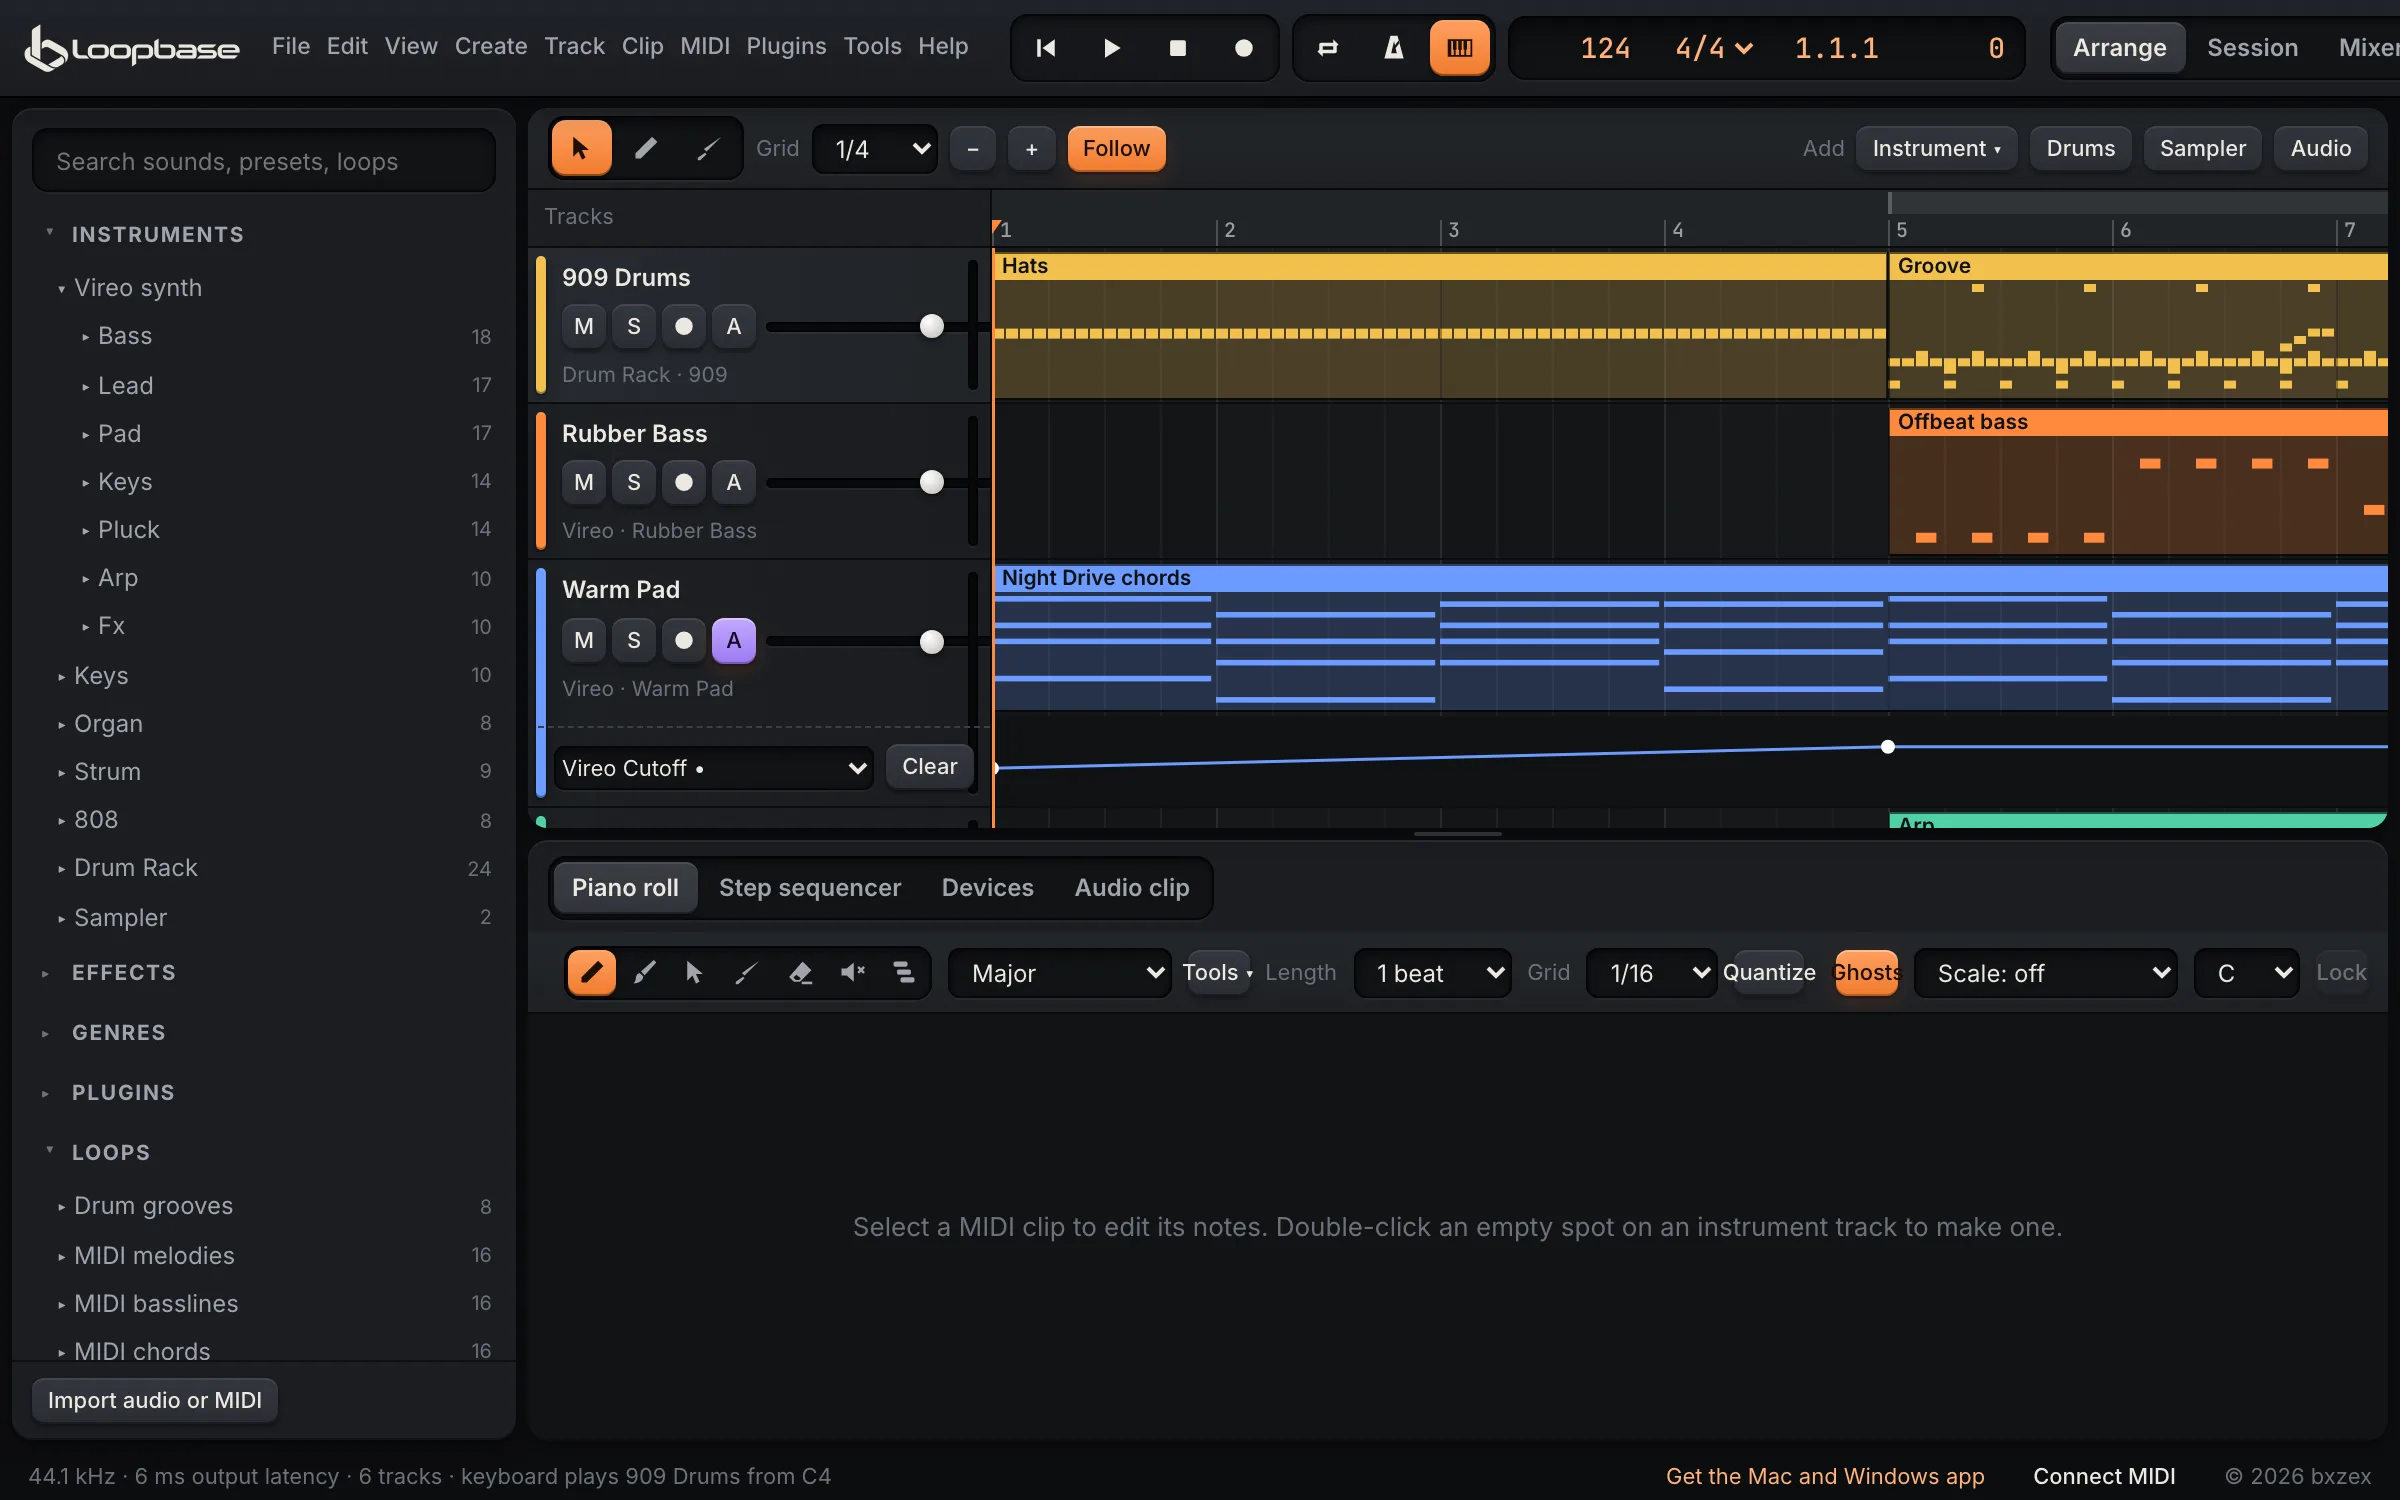The image size is (2400, 1500).
Task: Switch to the Step sequencer tab
Action: (x=810, y=888)
